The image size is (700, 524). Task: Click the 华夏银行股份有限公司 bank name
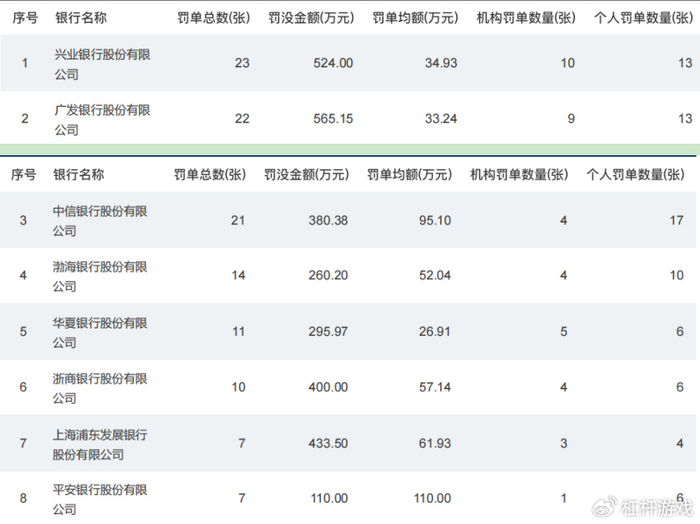[x=100, y=332]
